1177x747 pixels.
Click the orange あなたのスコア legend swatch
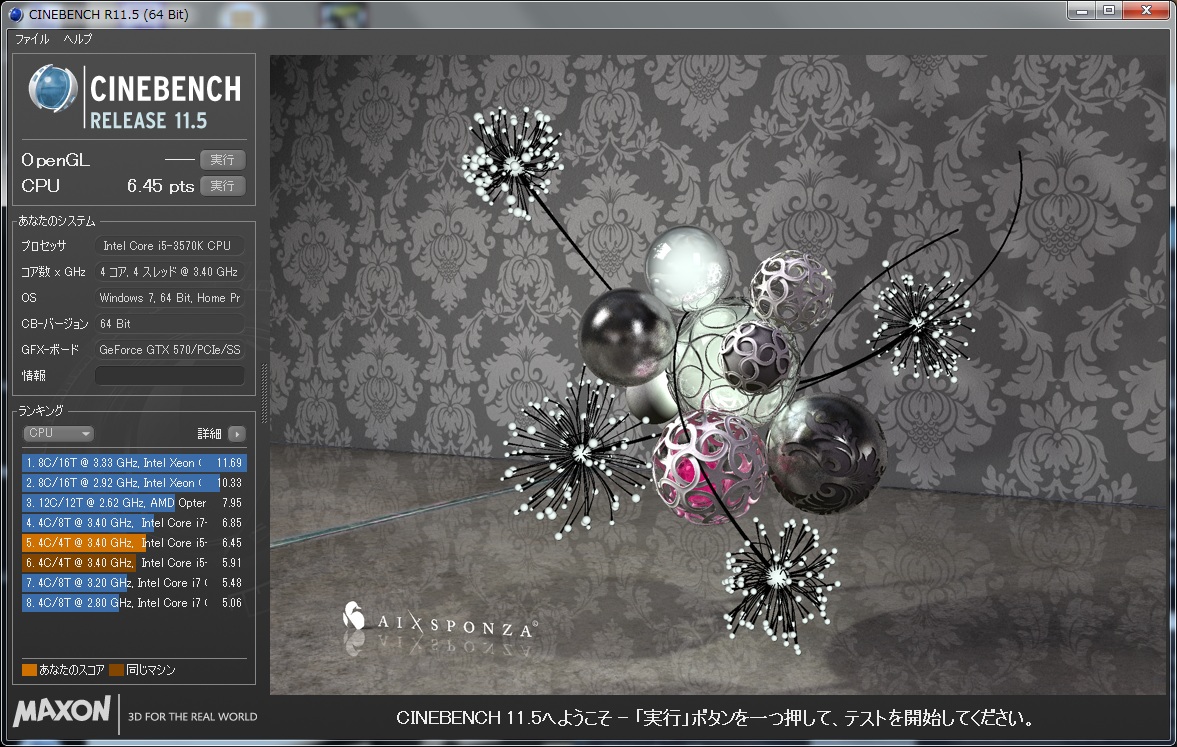click(x=29, y=670)
